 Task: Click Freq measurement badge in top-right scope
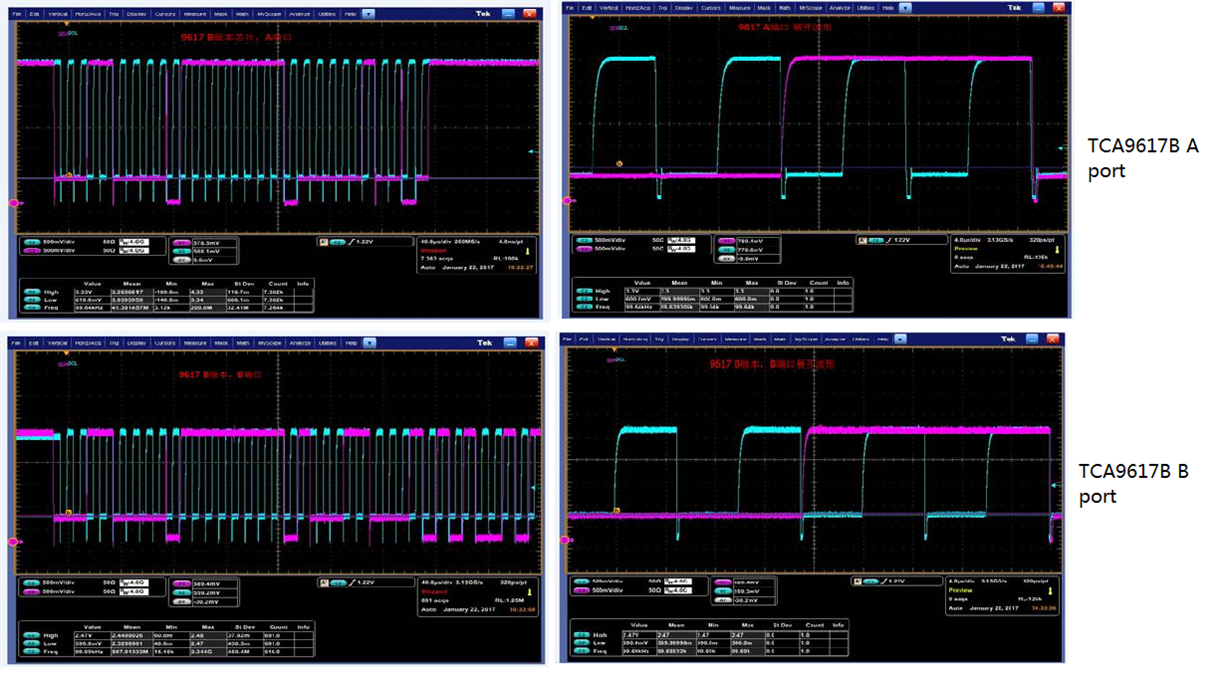click(585, 307)
